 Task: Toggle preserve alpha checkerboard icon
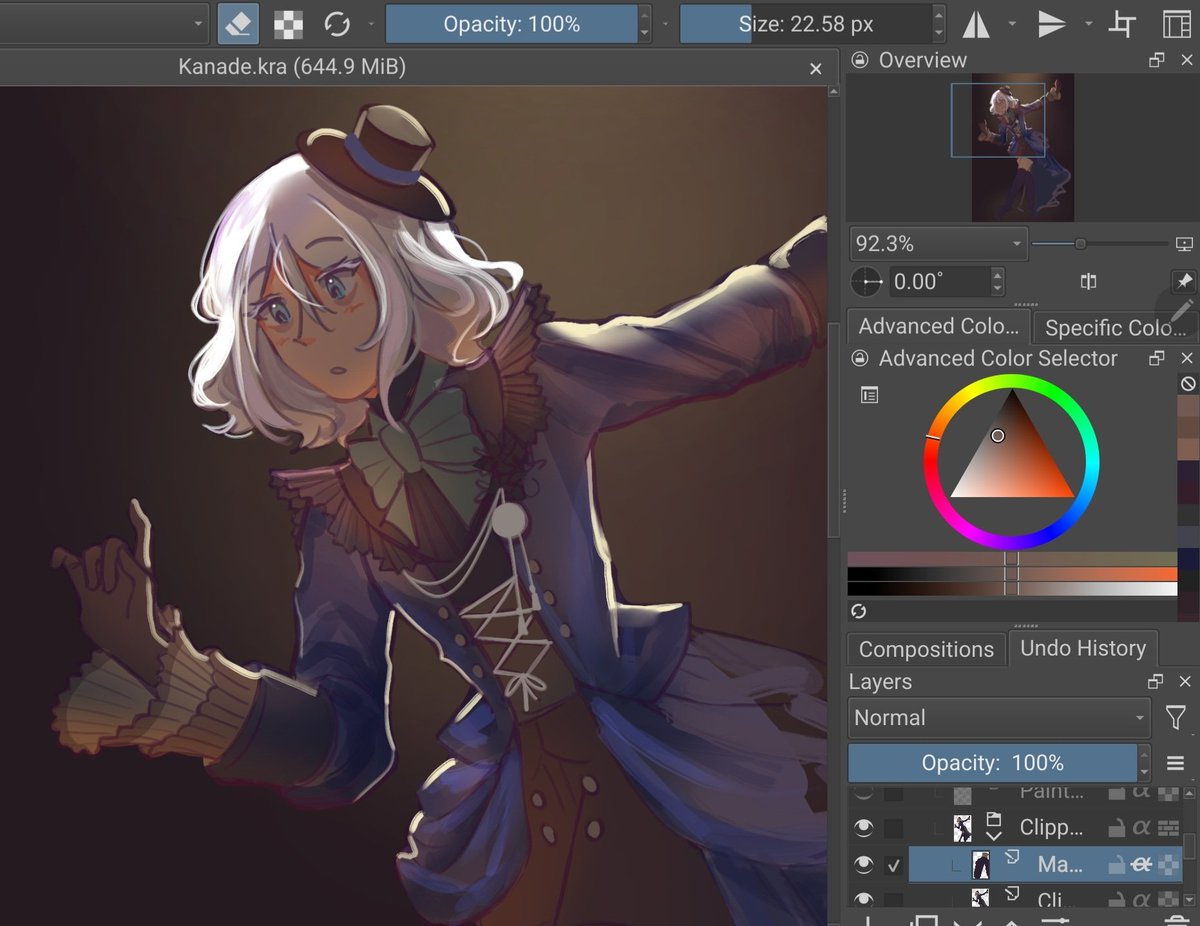click(x=288, y=23)
